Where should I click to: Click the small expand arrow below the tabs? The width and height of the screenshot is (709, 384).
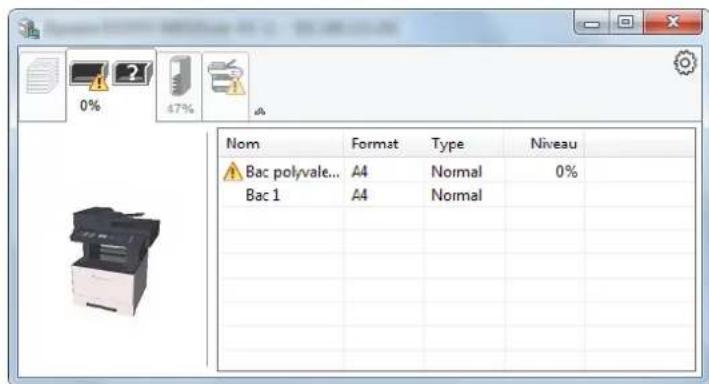(260, 111)
